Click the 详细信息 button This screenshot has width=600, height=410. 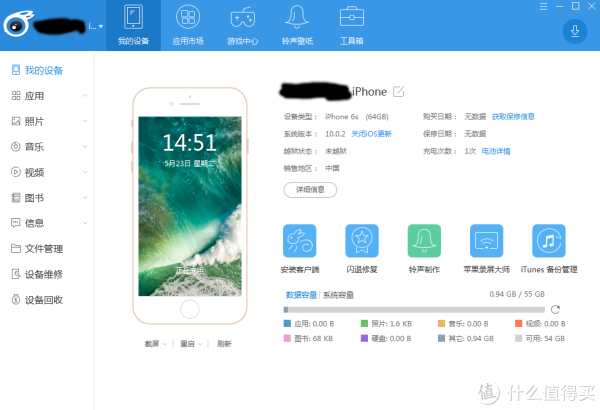tap(310, 190)
